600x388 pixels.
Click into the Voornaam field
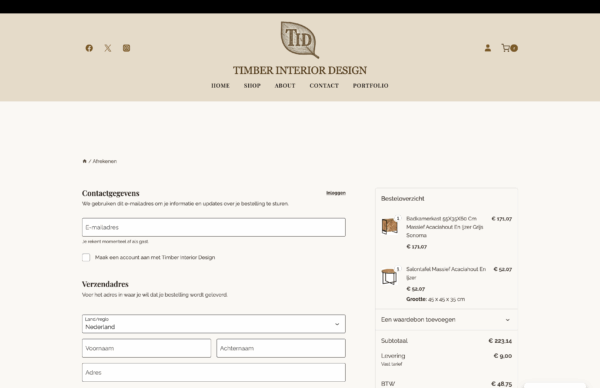147,348
